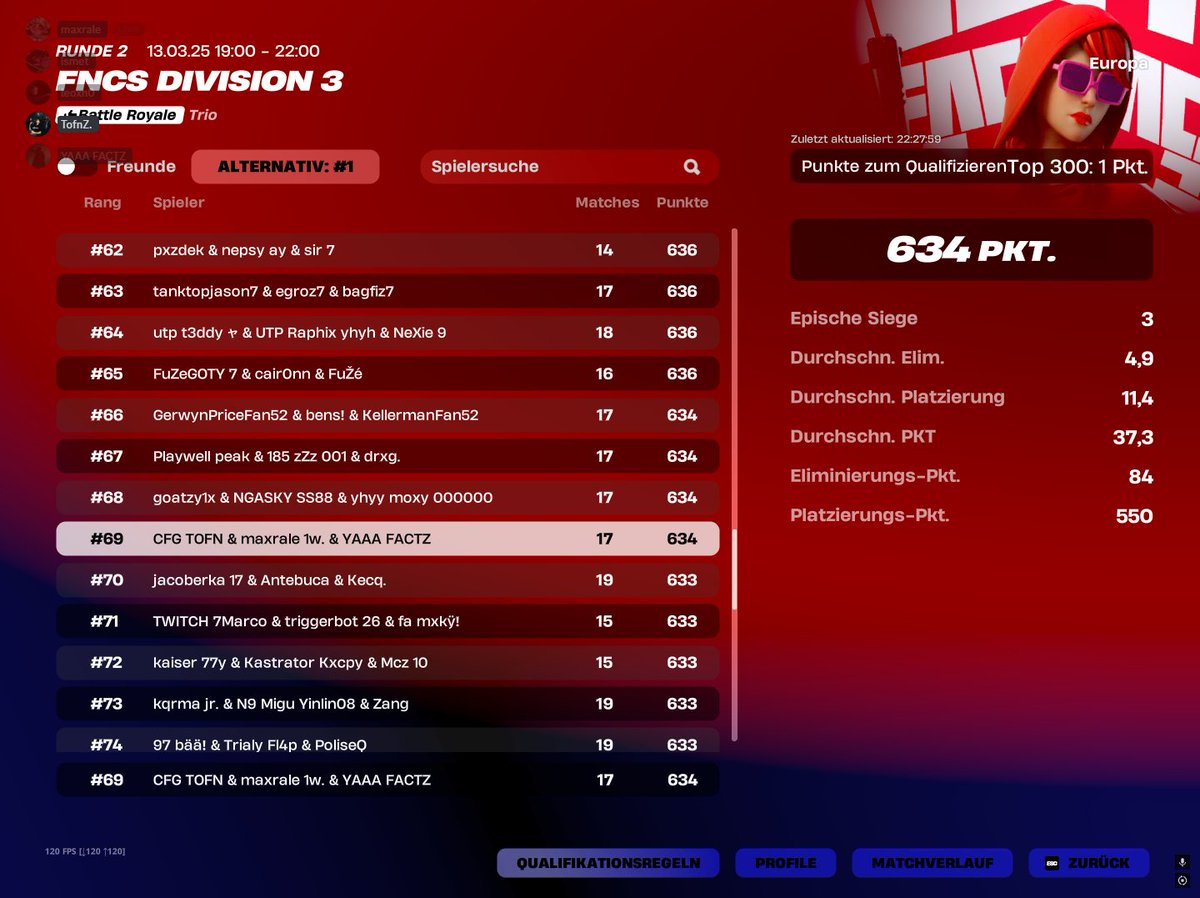This screenshot has width=1200, height=898.
Task: Click the 634 PKT. score box
Action: (x=971, y=250)
